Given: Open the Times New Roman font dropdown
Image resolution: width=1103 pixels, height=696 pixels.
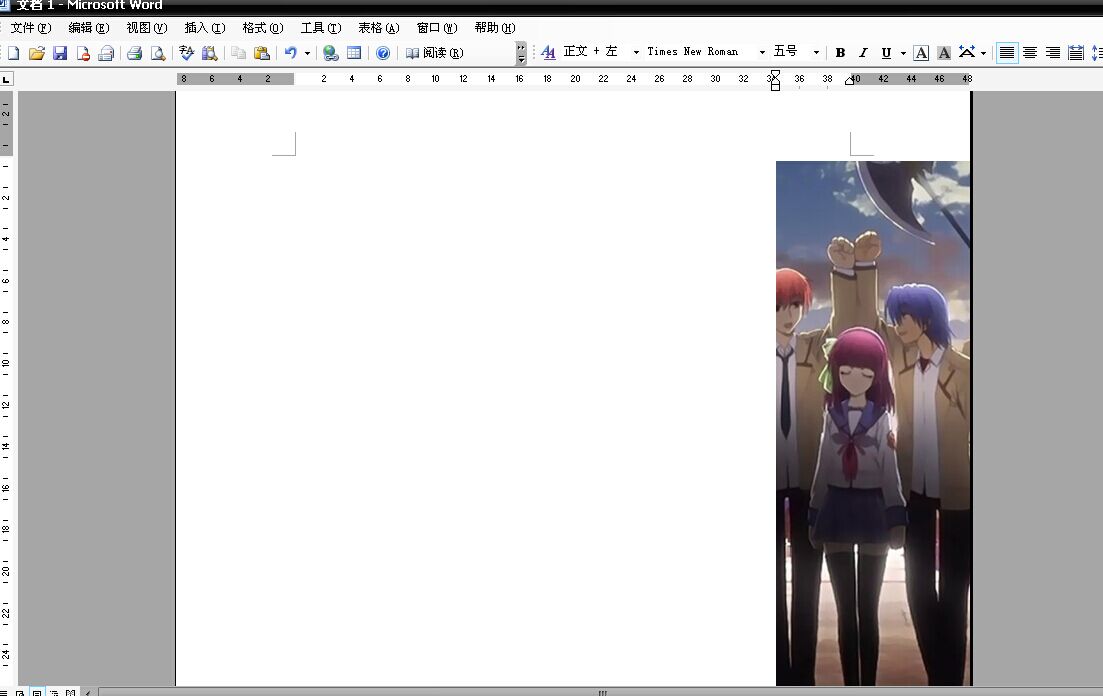Looking at the screenshot, I should [762, 52].
